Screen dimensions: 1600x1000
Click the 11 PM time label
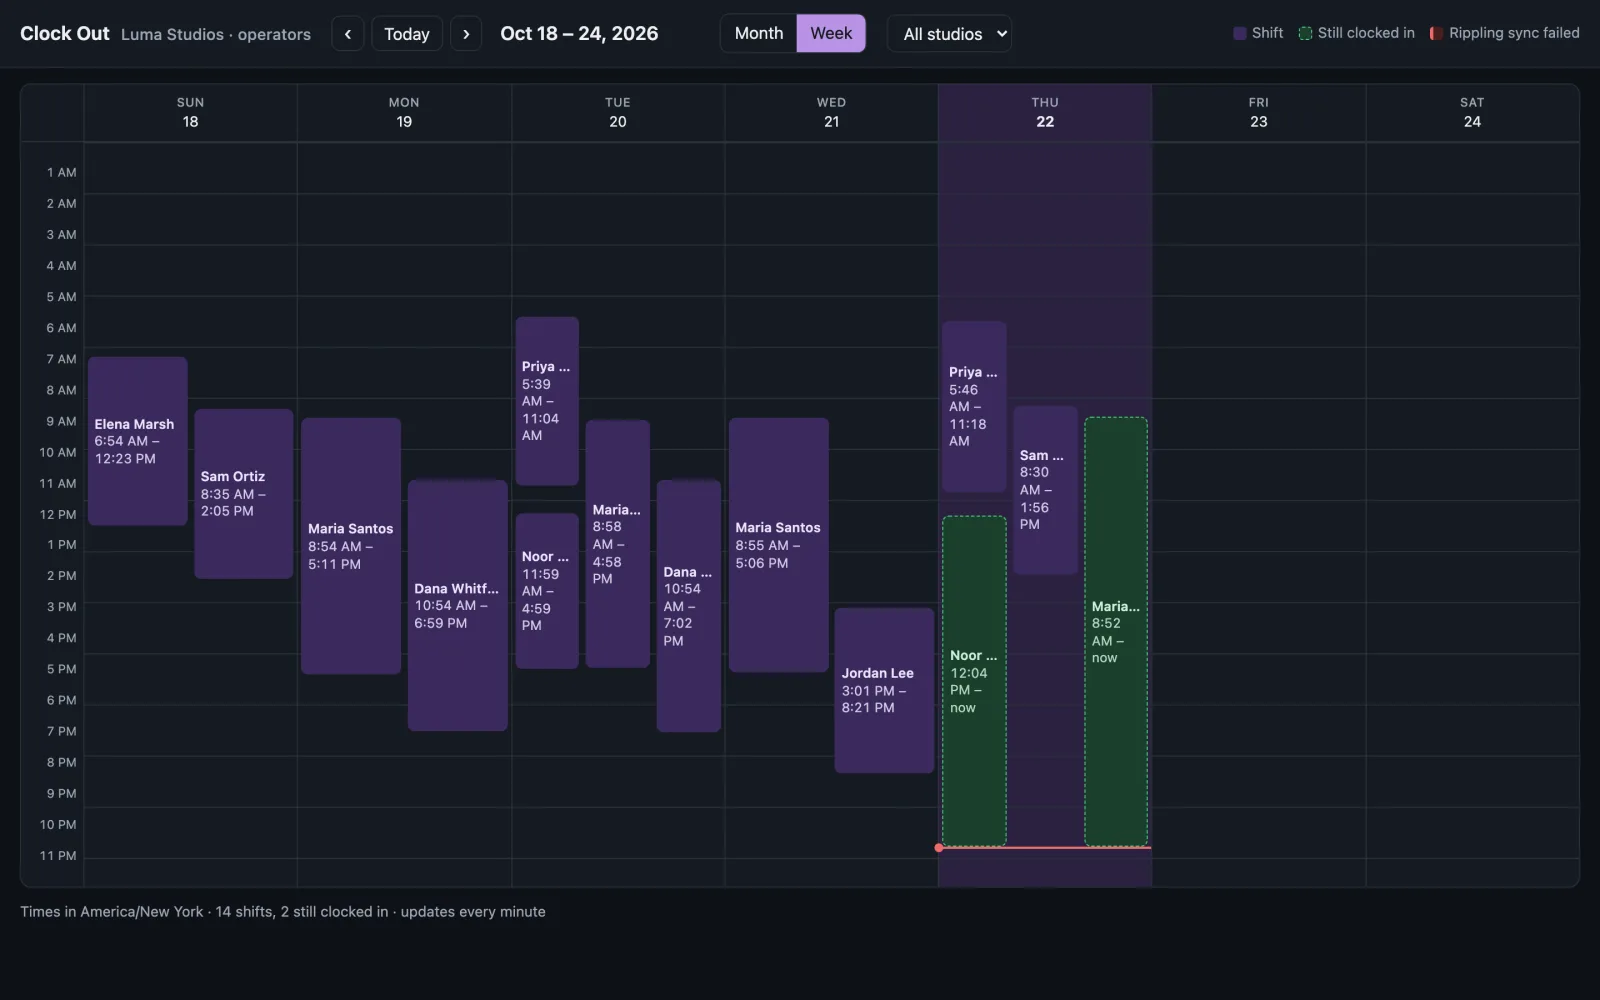58,856
